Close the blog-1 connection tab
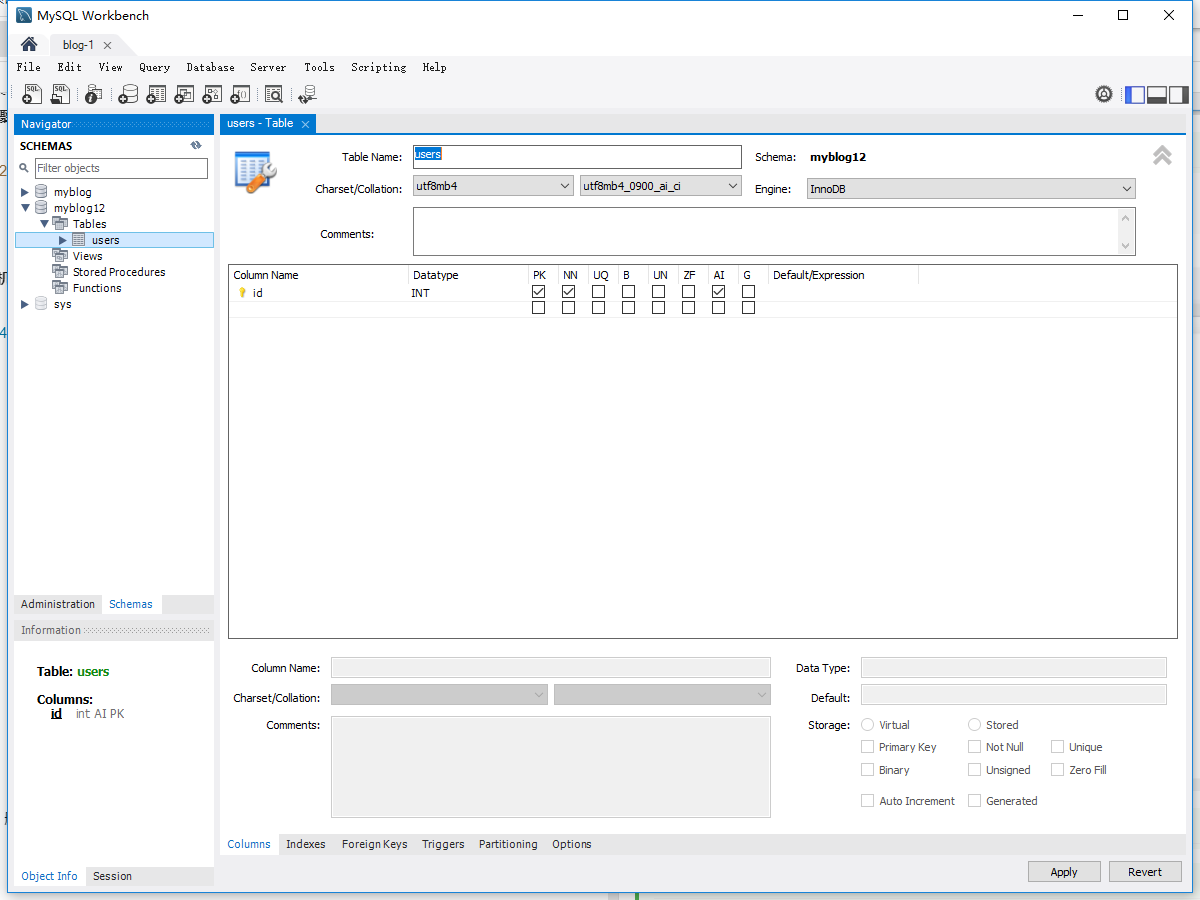Image resolution: width=1200 pixels, height=900 pixels. (x=107, y=45)
